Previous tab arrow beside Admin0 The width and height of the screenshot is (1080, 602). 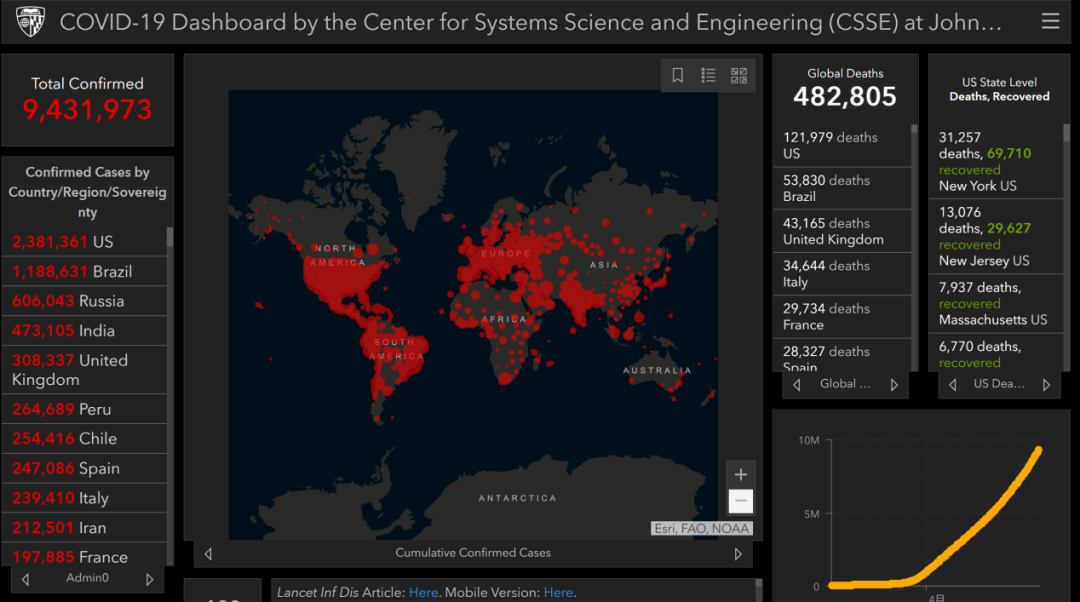(x=25, y=579)
